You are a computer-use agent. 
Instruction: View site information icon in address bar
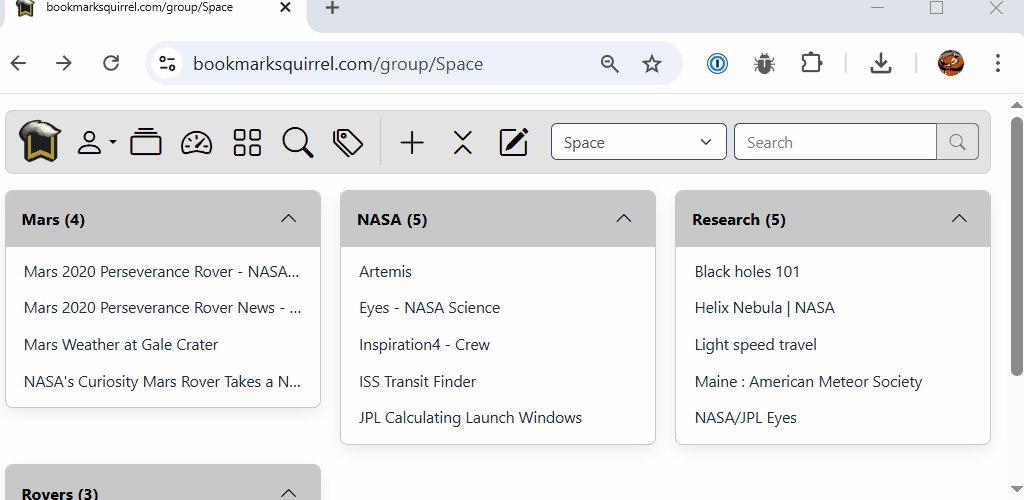[167, 63]
